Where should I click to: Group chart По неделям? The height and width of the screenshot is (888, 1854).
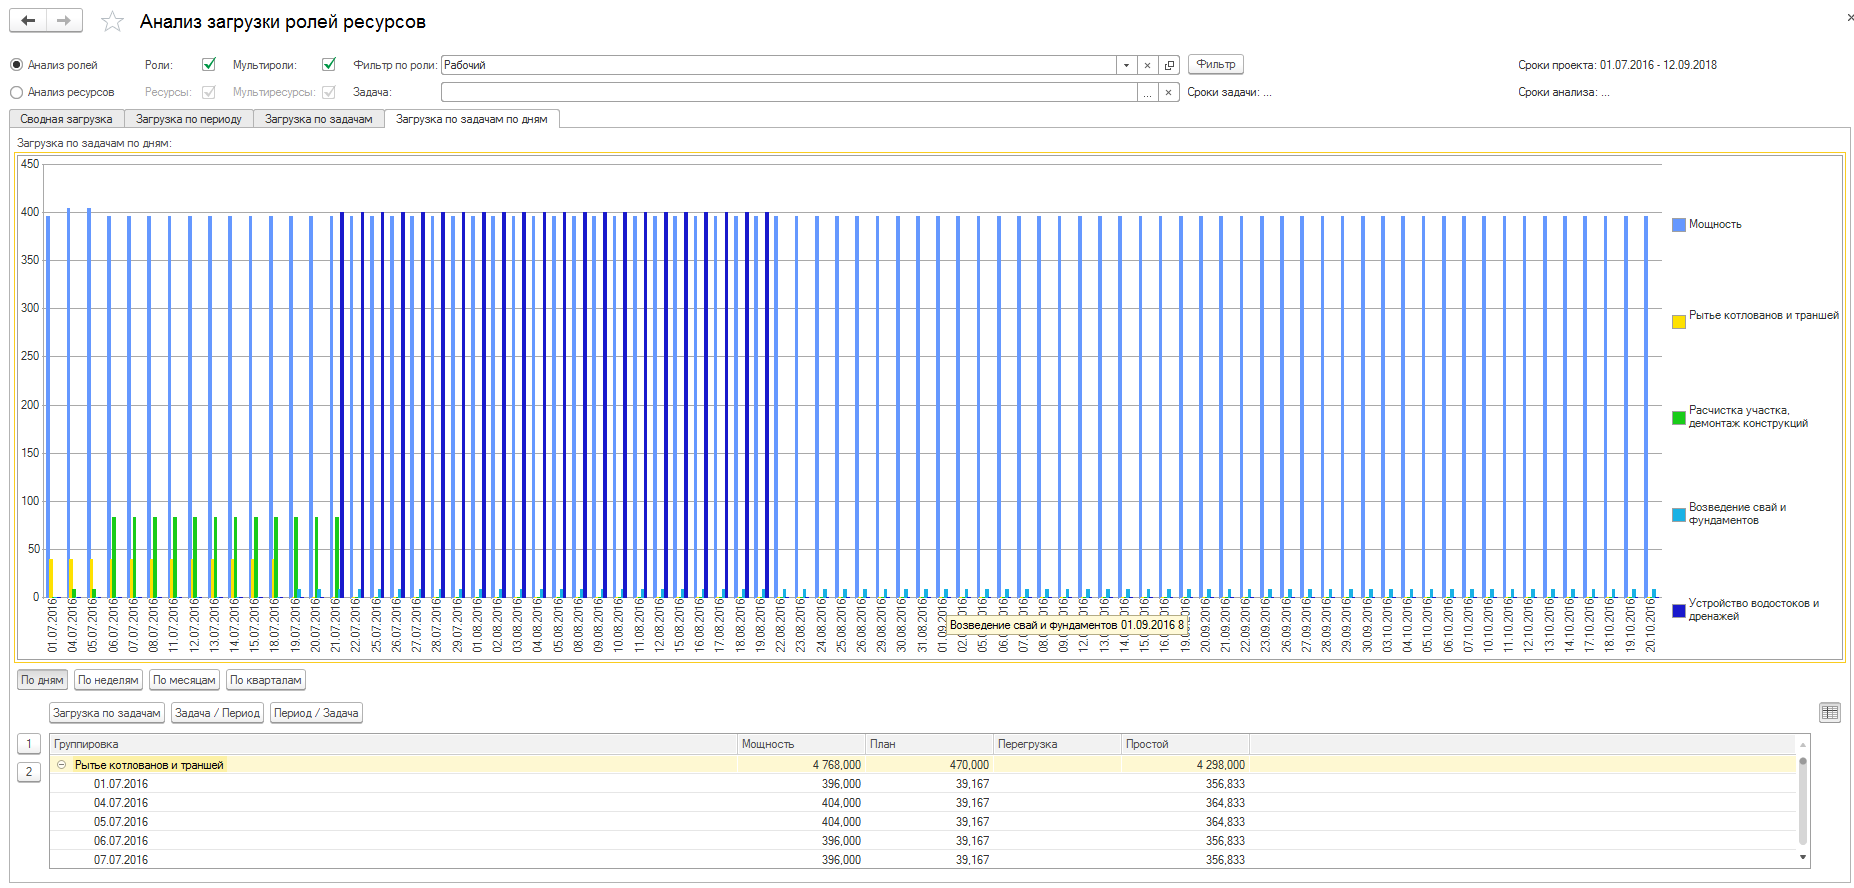coord(108,680)
